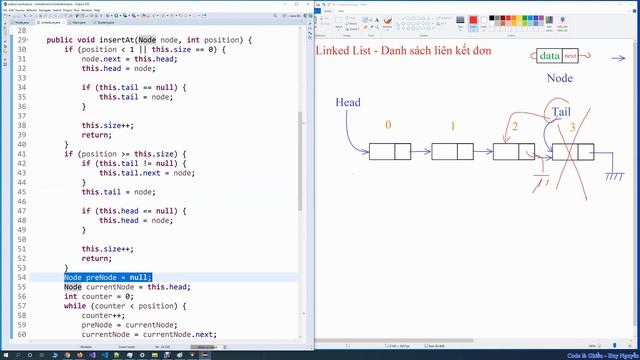Image resolution: width=640 pixels, height=360 pixels.
Task: Open the shape Outline dropdown
Action: (444, 18)
